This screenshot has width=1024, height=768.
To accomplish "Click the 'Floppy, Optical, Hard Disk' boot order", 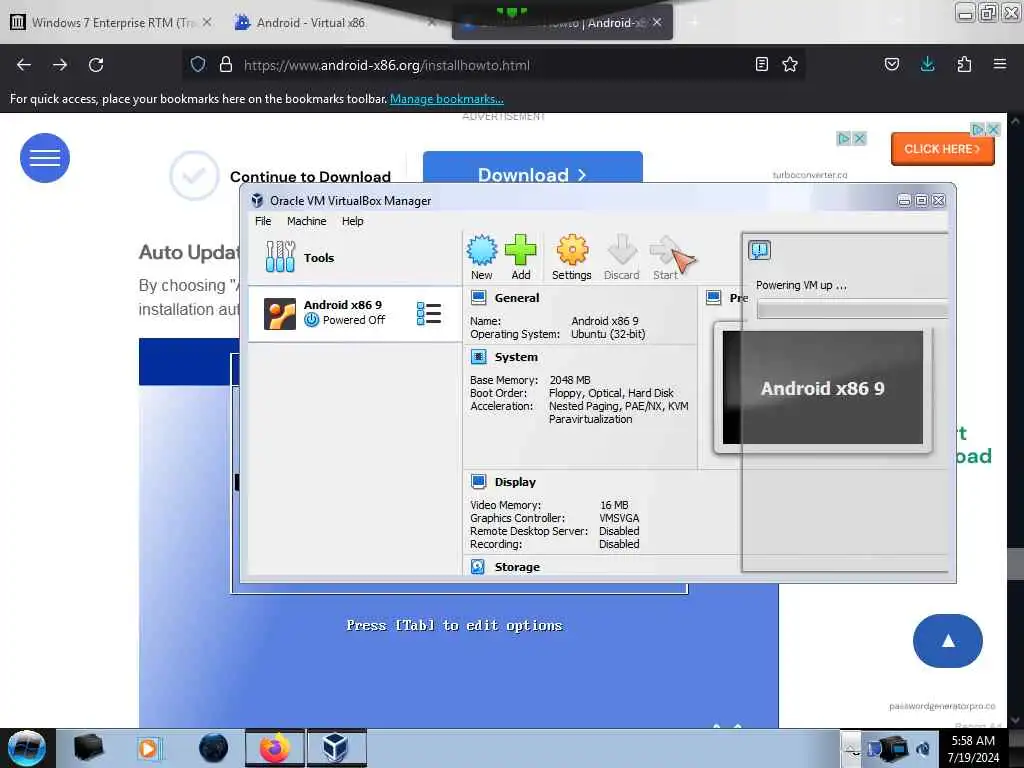I will (x=611, y=393).
